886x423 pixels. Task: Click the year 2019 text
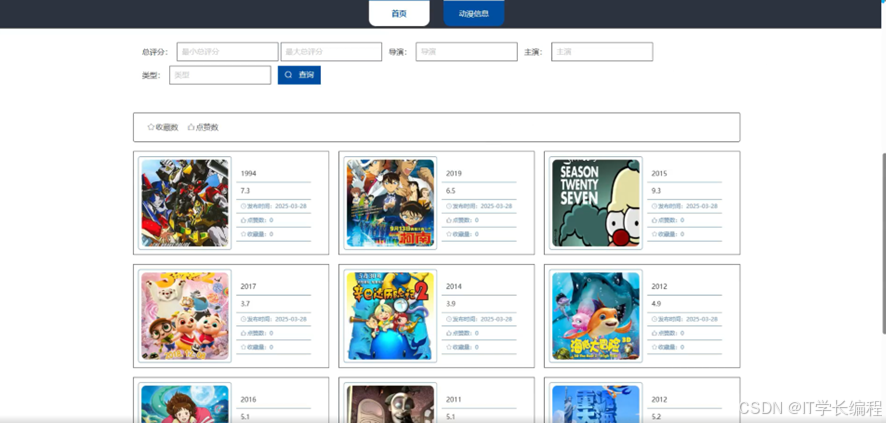tap(454, 173)
